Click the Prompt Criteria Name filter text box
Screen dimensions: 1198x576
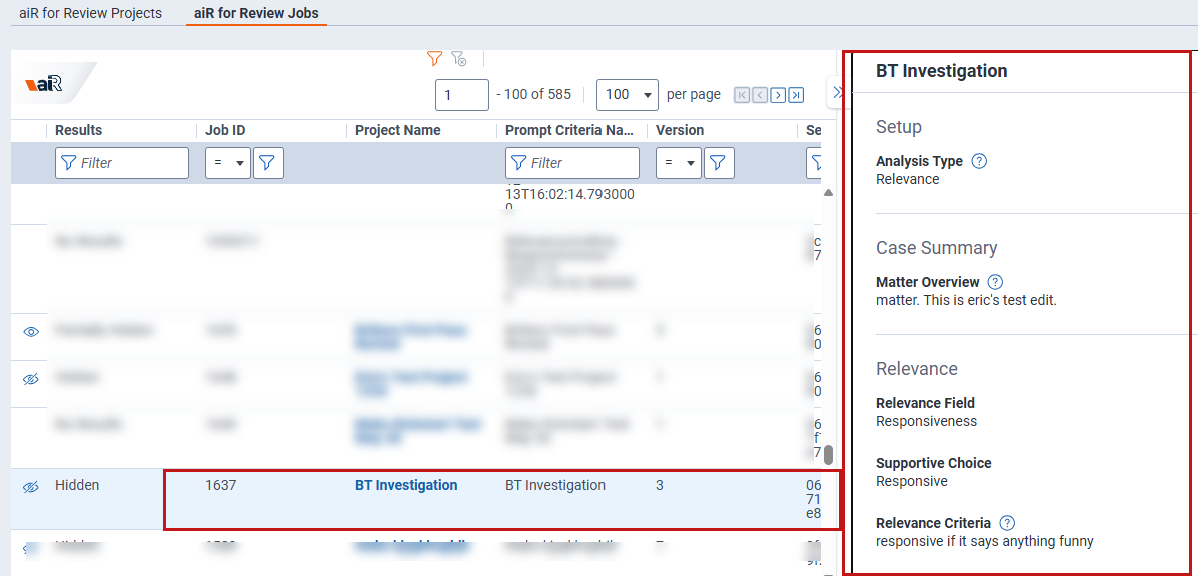pos(572,163)
